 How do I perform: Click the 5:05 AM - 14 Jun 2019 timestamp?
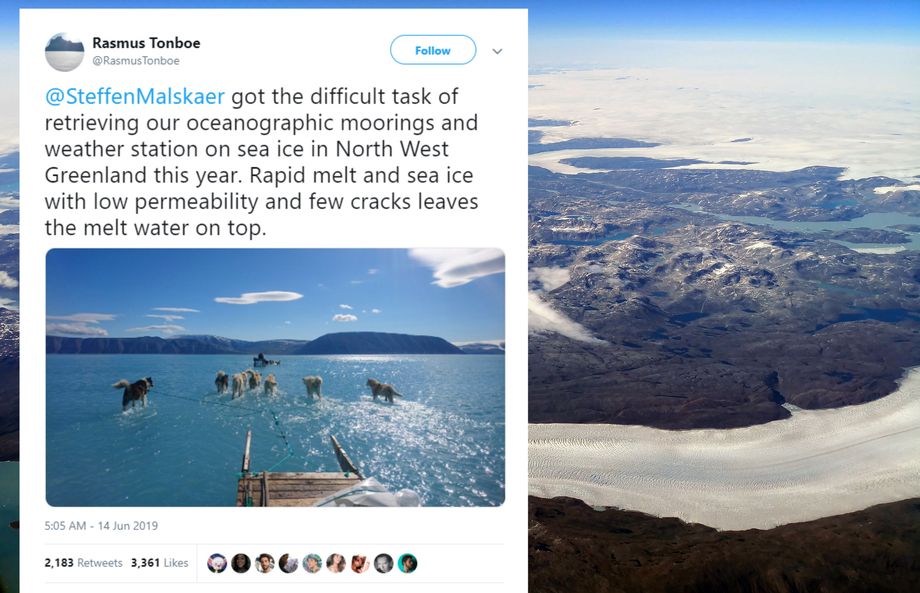pos(101,526)
